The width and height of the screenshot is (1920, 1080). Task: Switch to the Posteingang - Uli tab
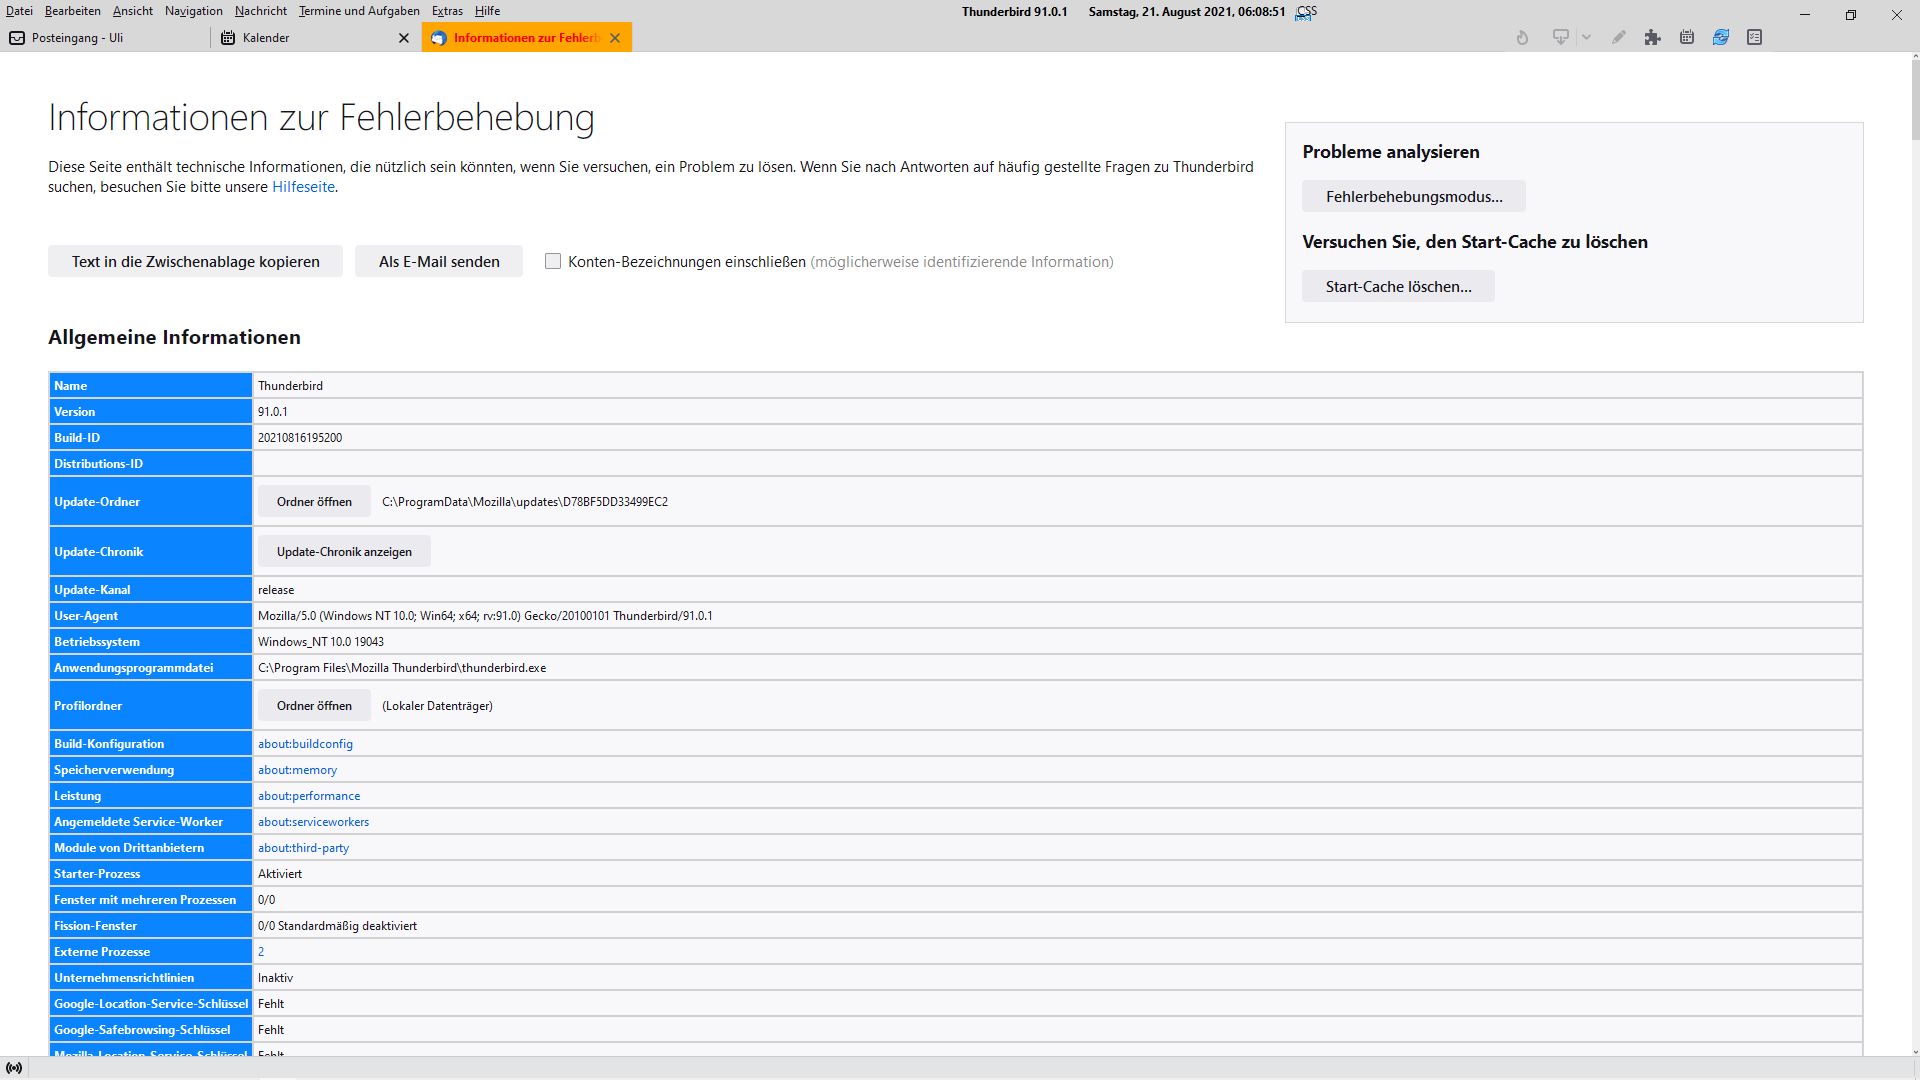click(78, 38)
